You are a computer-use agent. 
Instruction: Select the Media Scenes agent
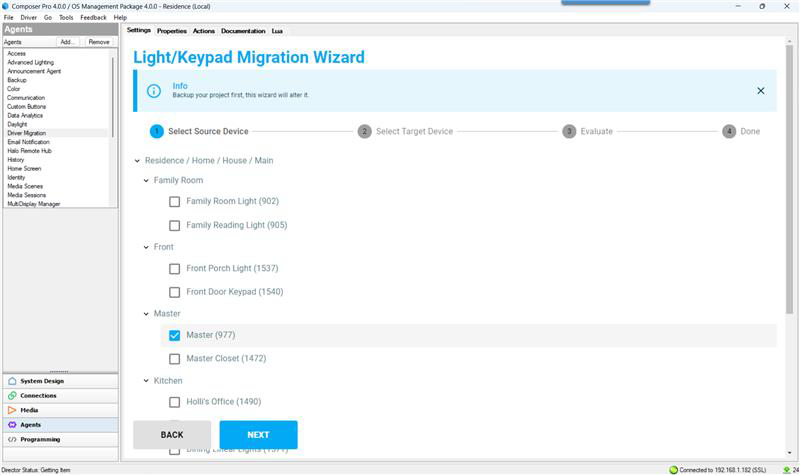point(25,186)
